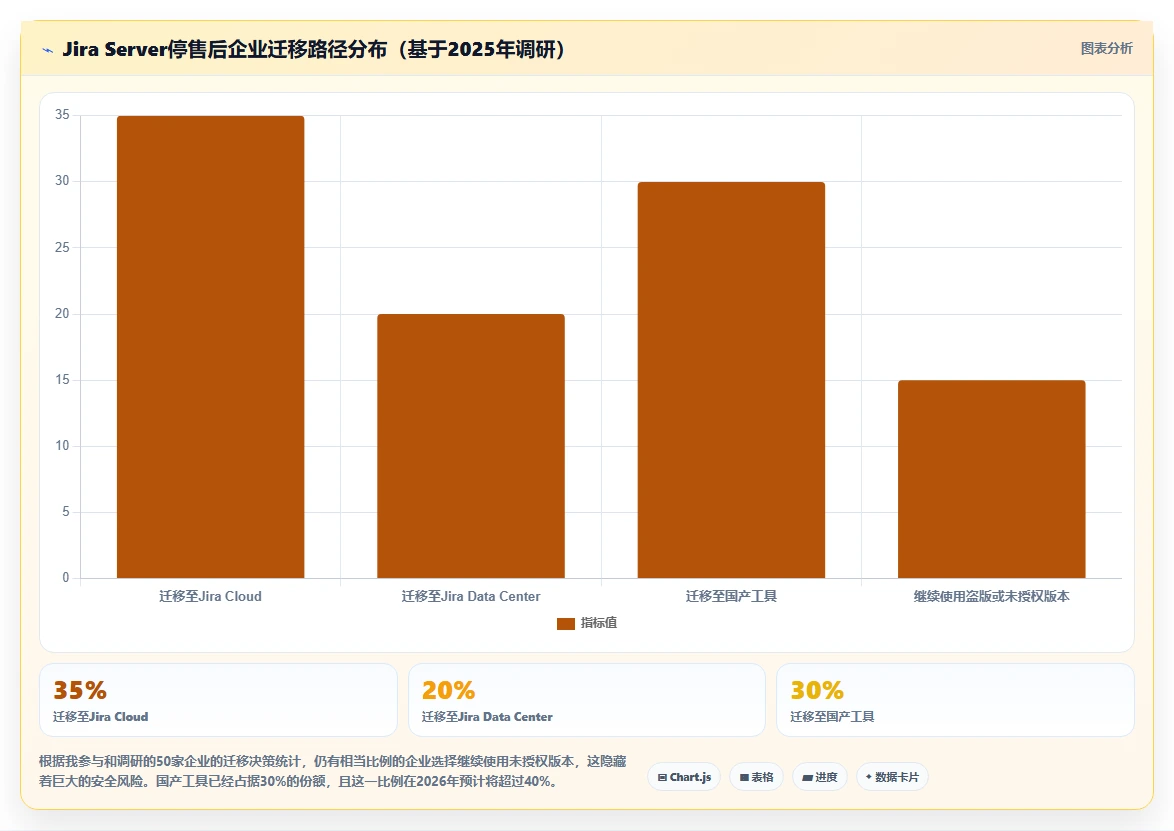The width and height of the screenshot is (1174, 831).
Task: Open the 20% 迁移至Jira Data Center card
Action: coord(587,700)
